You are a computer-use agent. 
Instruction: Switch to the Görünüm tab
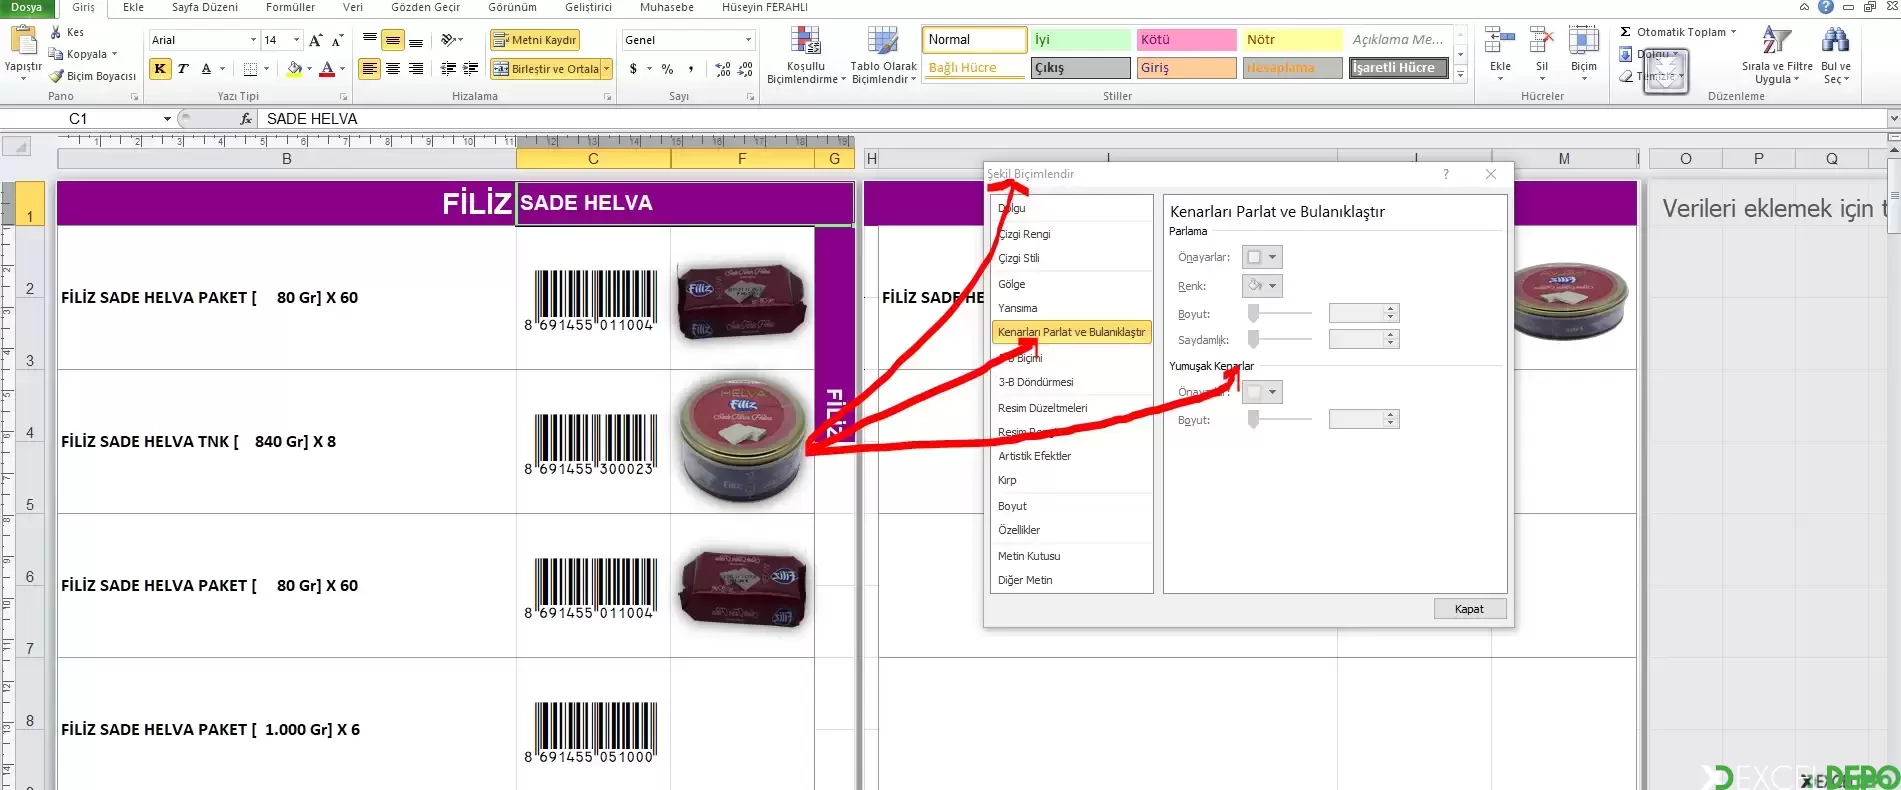(x=512, y=7)
